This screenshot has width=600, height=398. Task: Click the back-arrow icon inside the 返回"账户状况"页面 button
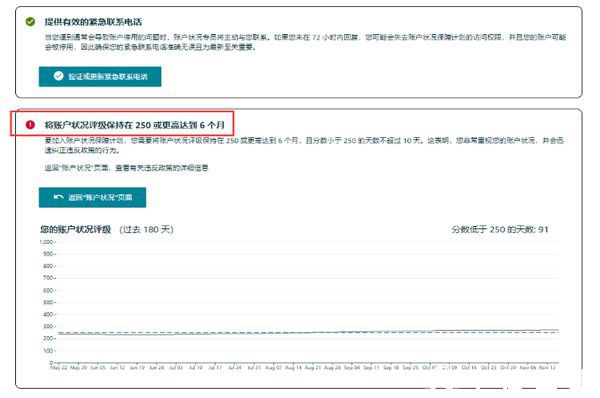[x=59, y=197]
